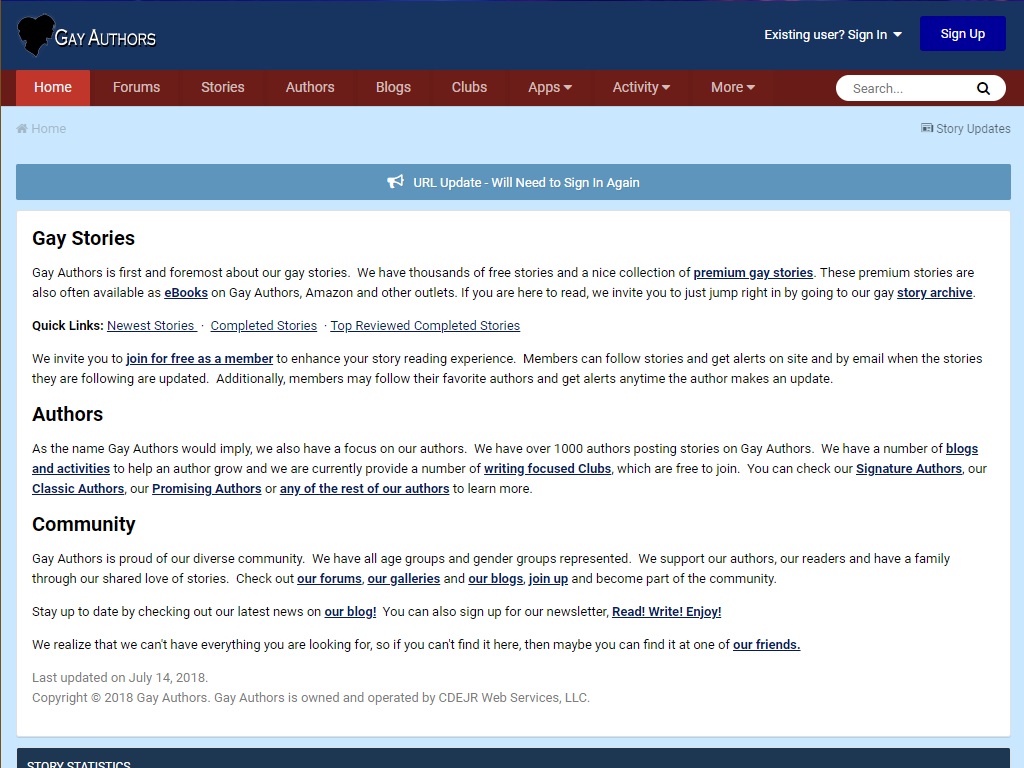The height and width of the screenshot is (768, 1024).
Task: Open the Stories tab
Action: click(x=223, y=88)
